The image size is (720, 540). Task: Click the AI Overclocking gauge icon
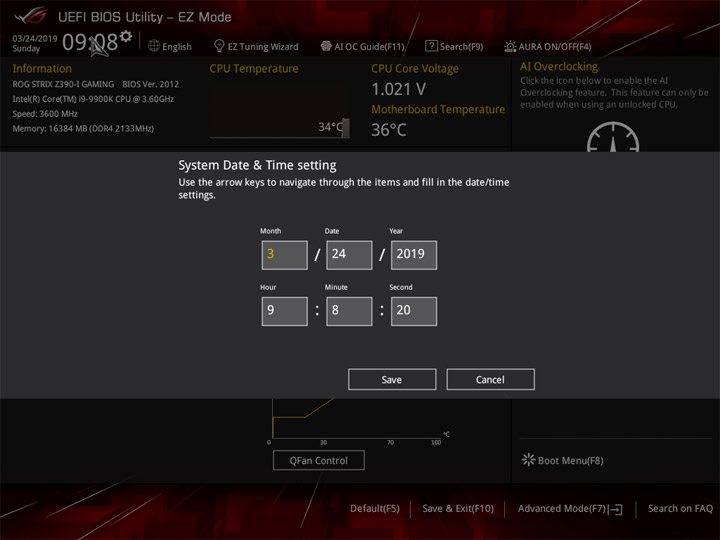point(613,137)
